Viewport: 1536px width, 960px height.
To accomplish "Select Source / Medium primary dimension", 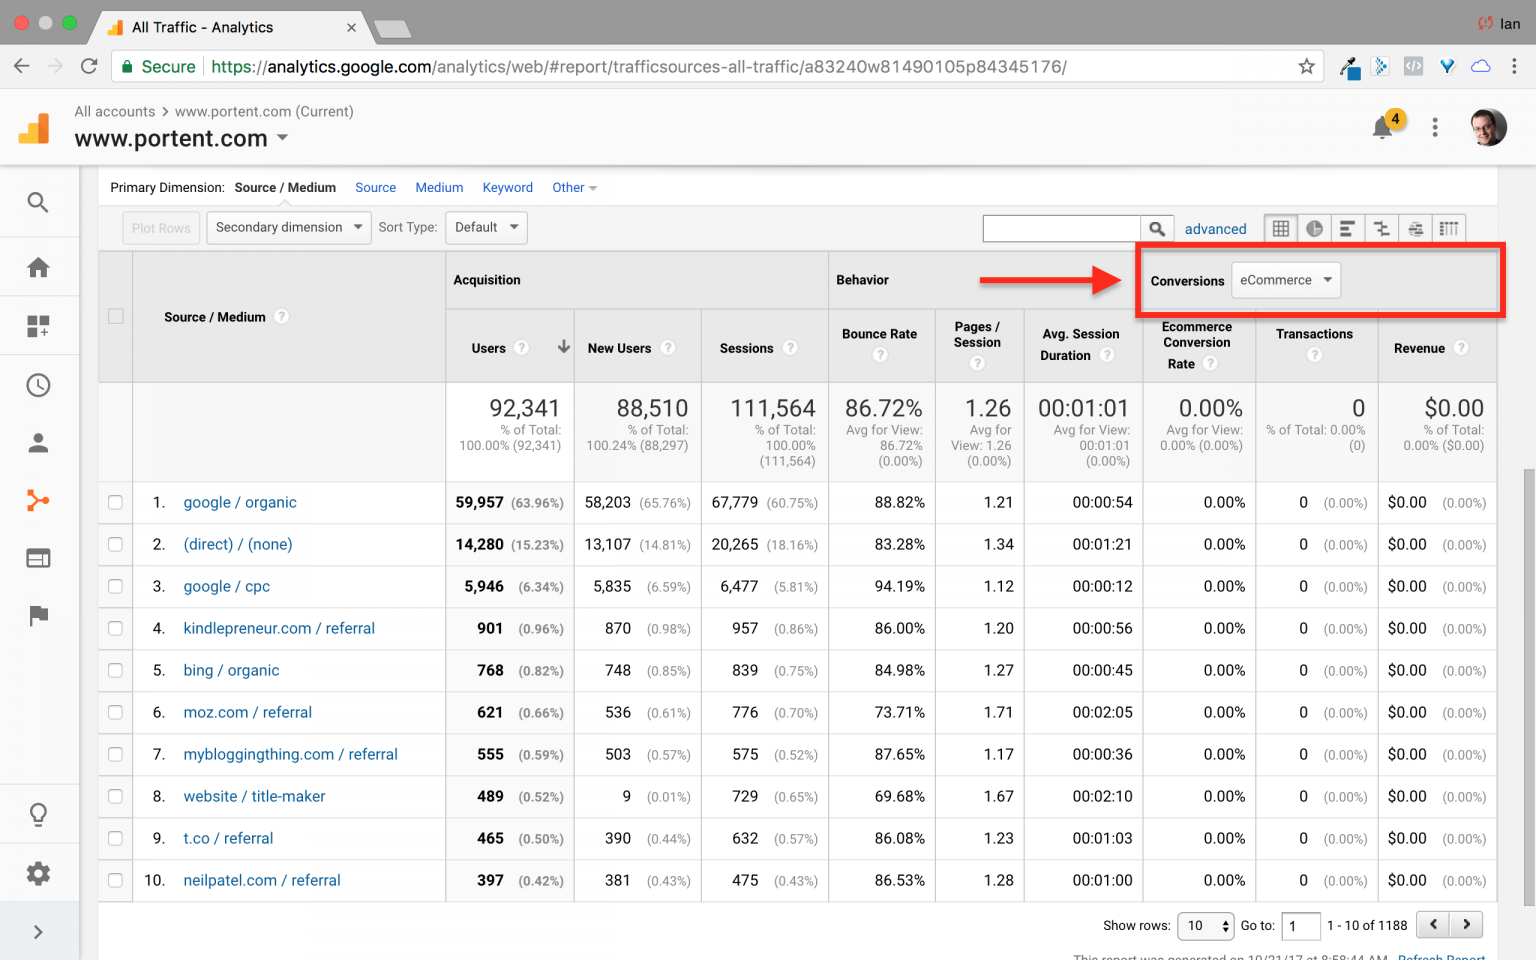I will pyautogui.click(x=285, y=188).
